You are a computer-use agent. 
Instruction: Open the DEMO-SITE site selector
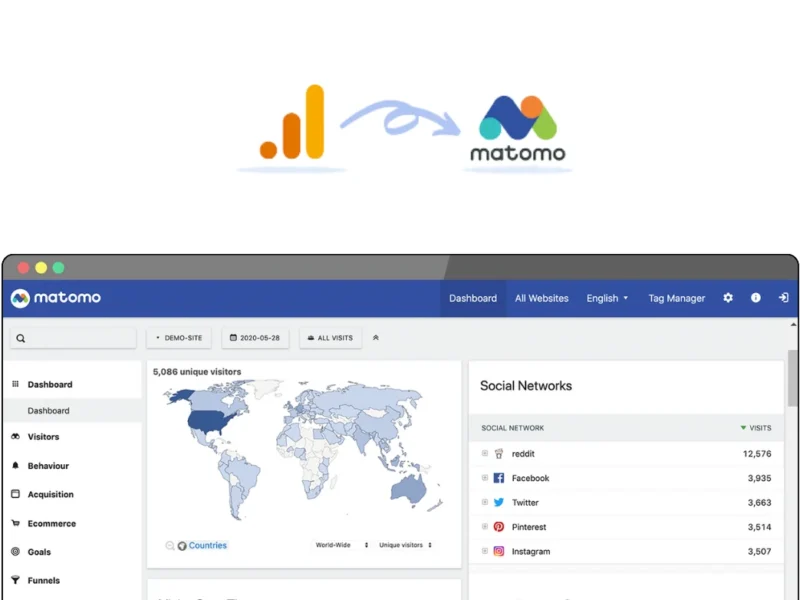tap(179, 337)
